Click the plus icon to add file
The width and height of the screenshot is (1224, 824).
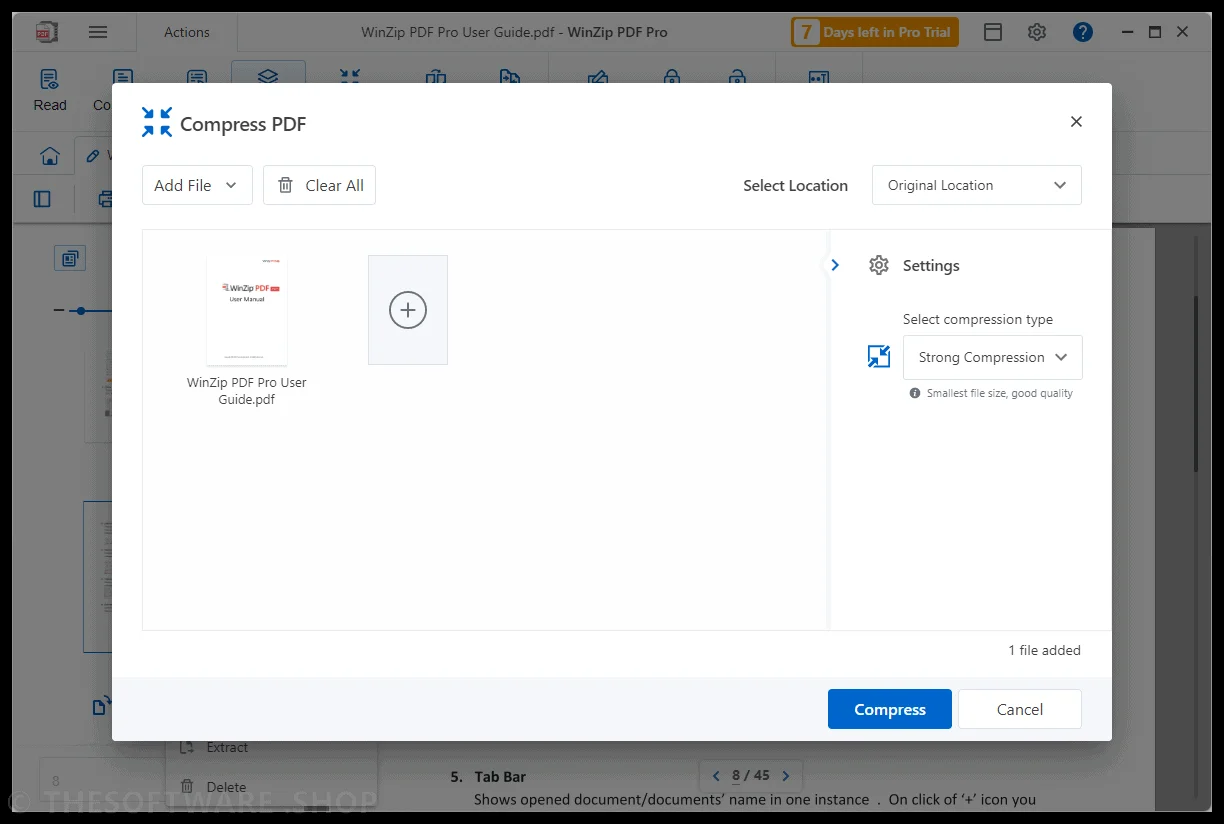coord(408,310)
